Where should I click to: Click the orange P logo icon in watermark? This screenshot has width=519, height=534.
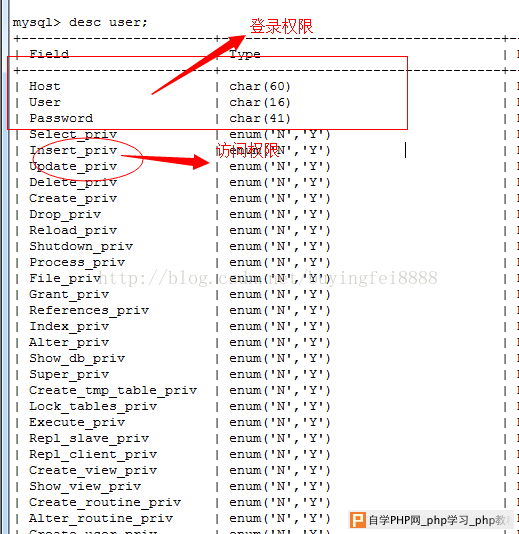(358, 520)
